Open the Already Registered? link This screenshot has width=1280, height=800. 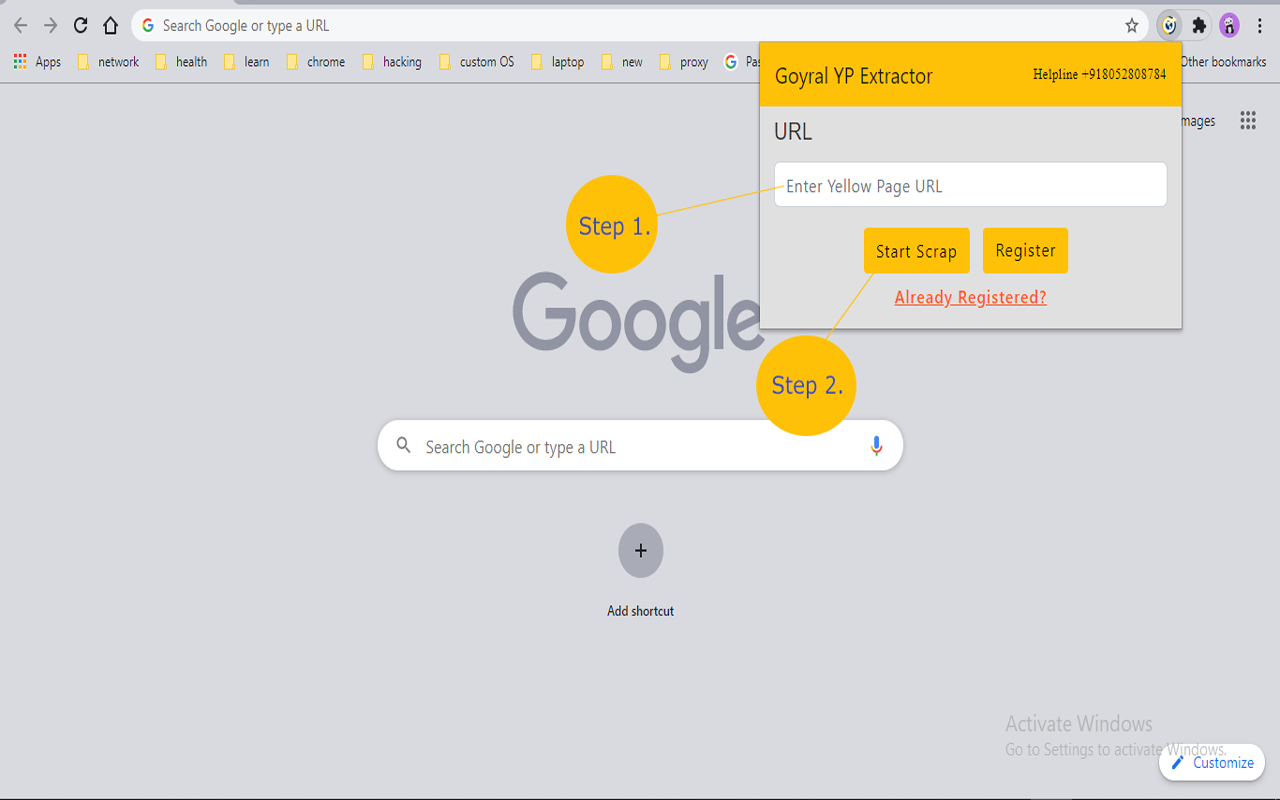pyautogui.click(x=970, y=297)
